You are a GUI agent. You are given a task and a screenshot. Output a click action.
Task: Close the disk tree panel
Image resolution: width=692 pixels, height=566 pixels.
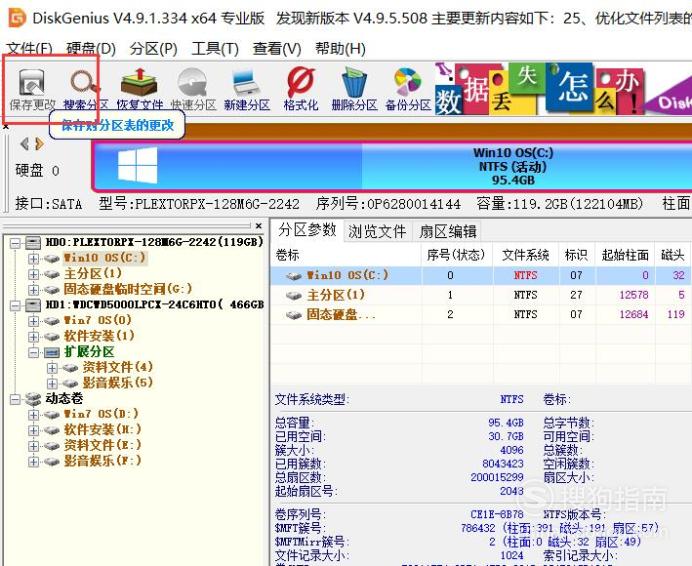[x=259, y=226]
